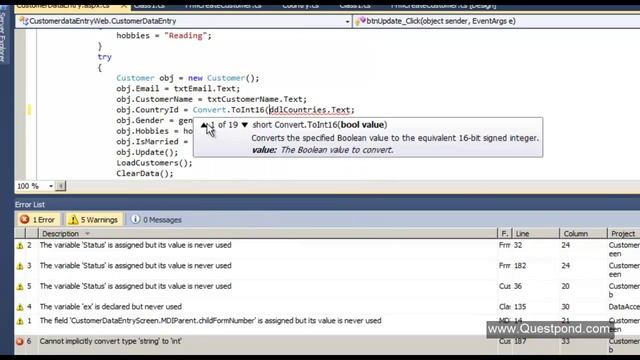Open the 100 % zoom dropdown

click(51, 186)
